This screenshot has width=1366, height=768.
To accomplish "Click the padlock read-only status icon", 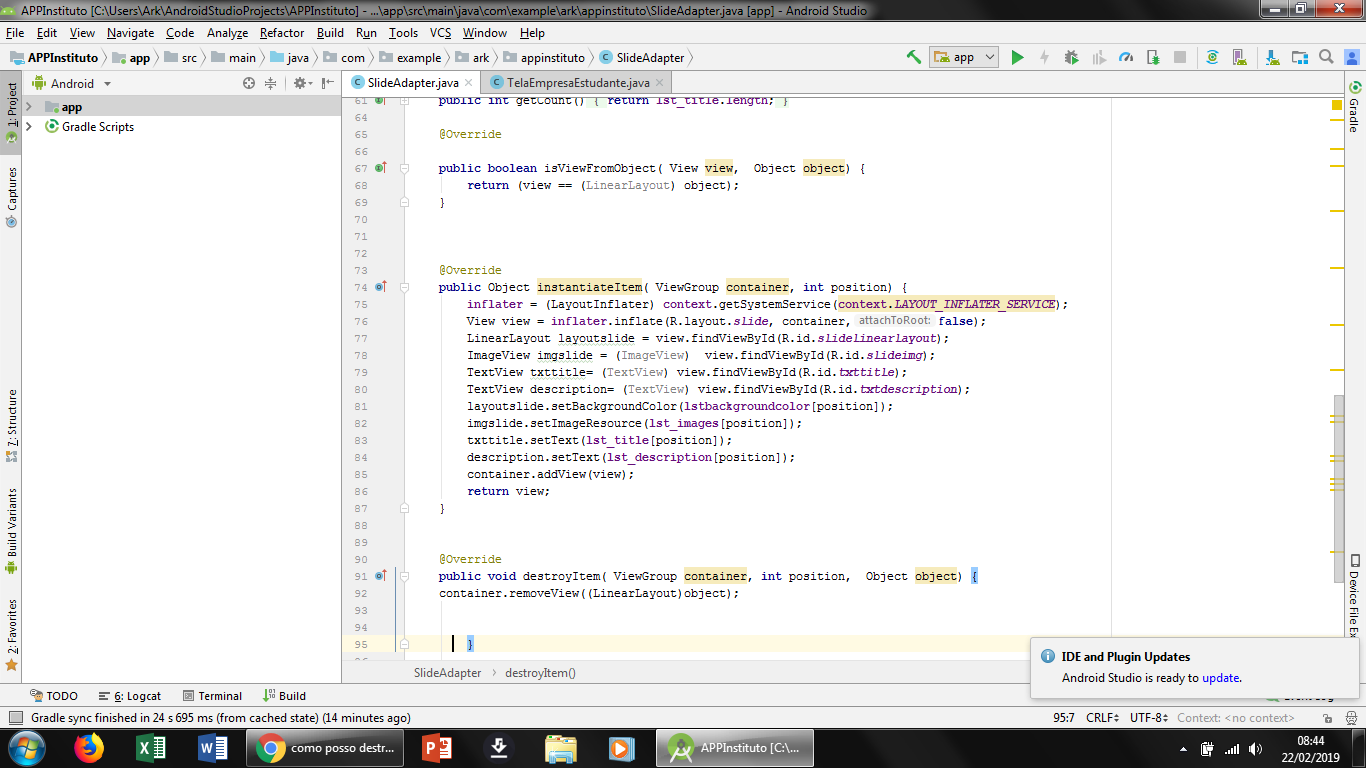I will click(1327, 718).
